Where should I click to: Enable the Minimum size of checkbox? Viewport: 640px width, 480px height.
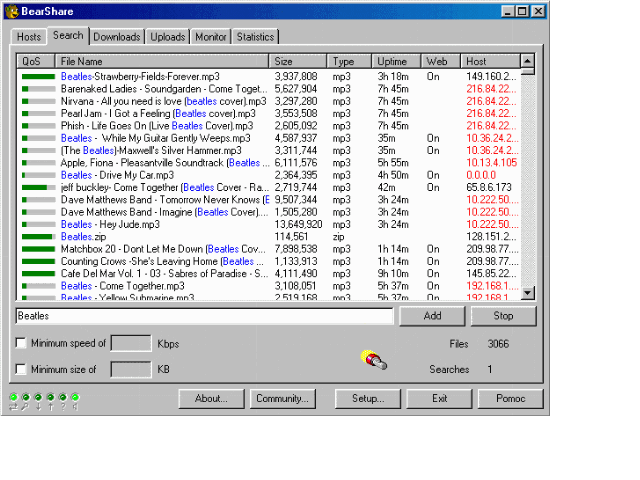(x=20, y=369)
